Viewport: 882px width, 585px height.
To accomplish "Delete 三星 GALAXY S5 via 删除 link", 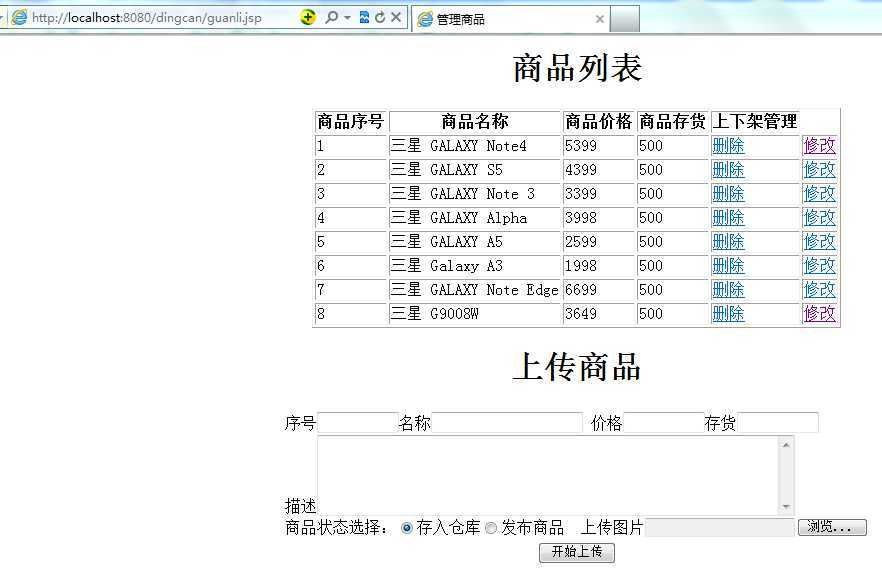I will 728,170.
